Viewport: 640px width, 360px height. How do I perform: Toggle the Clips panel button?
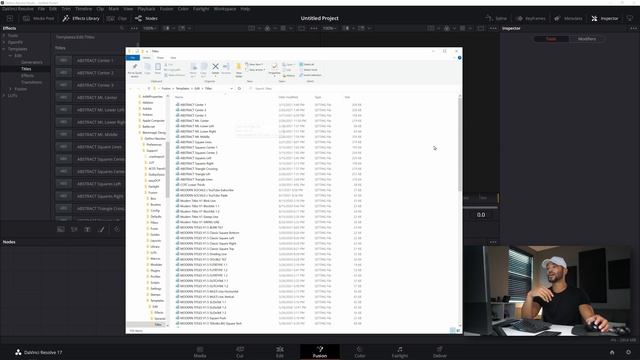[117, 18]
